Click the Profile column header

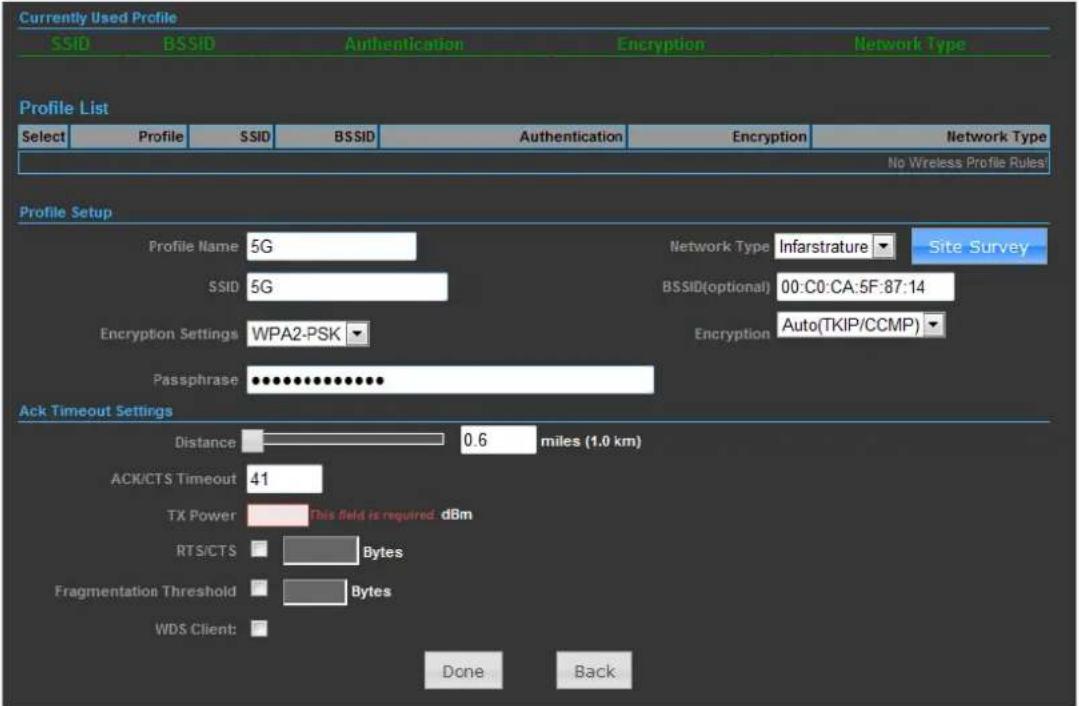pos(129,136)
